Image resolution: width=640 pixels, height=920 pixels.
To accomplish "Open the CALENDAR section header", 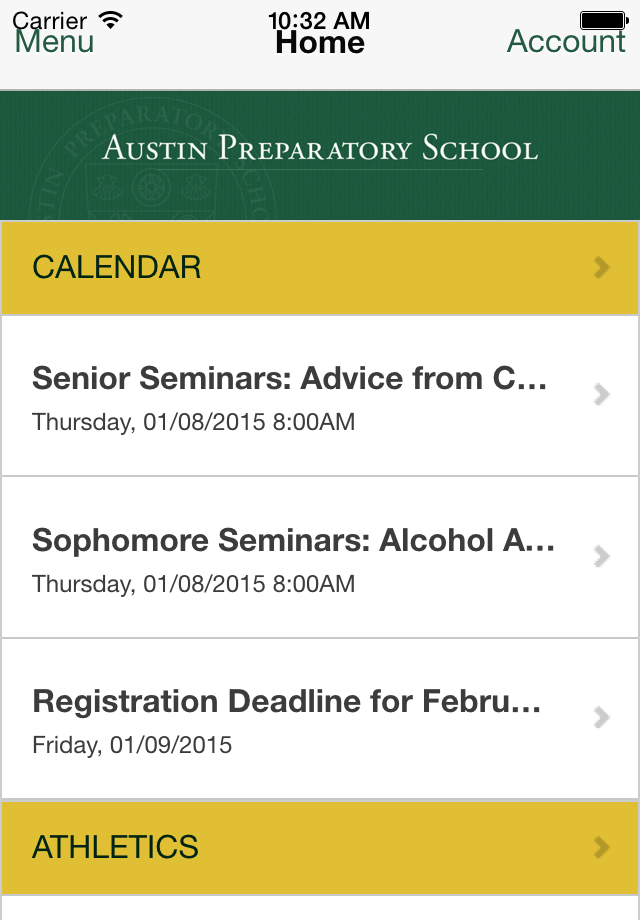I will 320,268.
